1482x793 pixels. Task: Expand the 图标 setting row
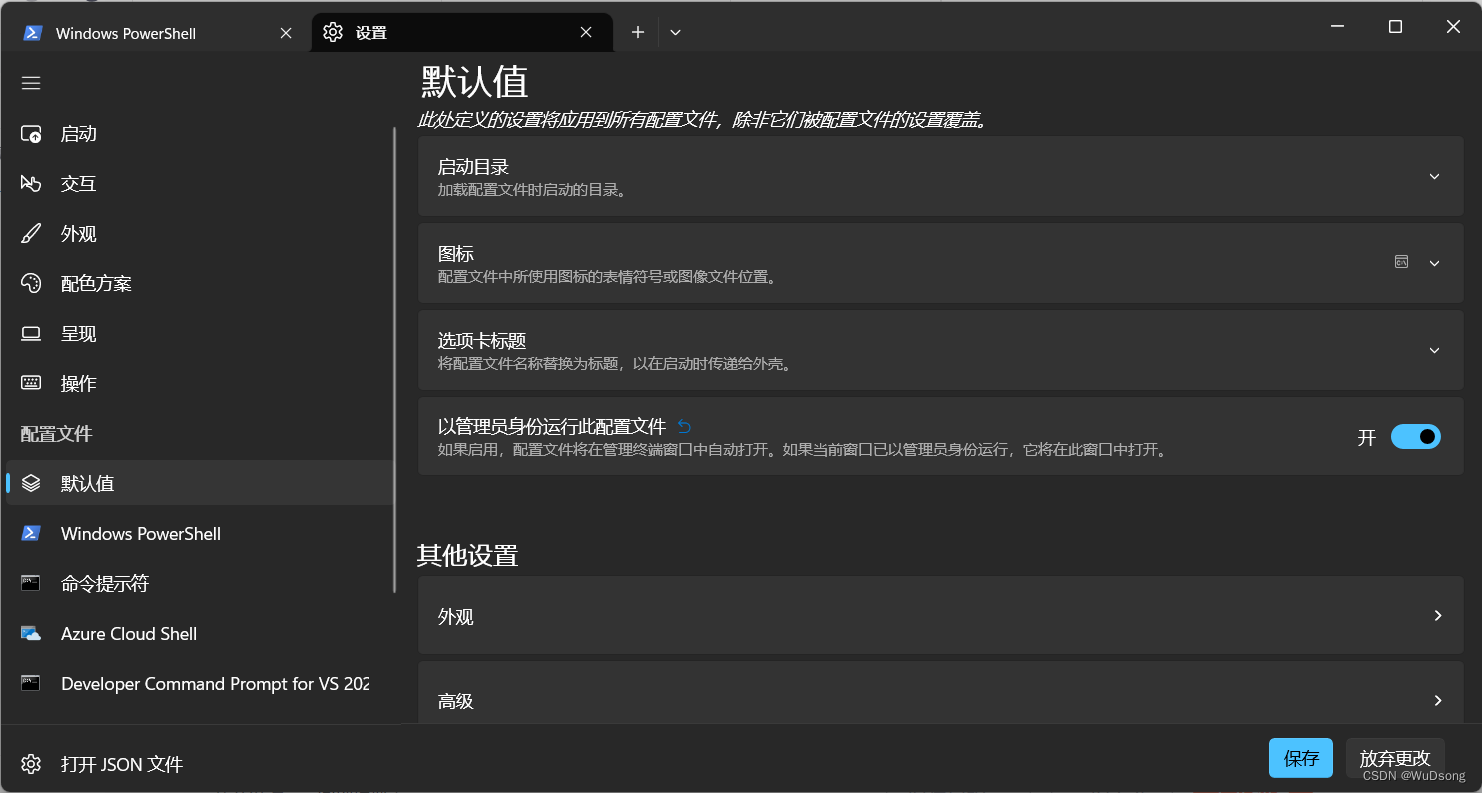pyautogui.click(x=1434, y=262)
